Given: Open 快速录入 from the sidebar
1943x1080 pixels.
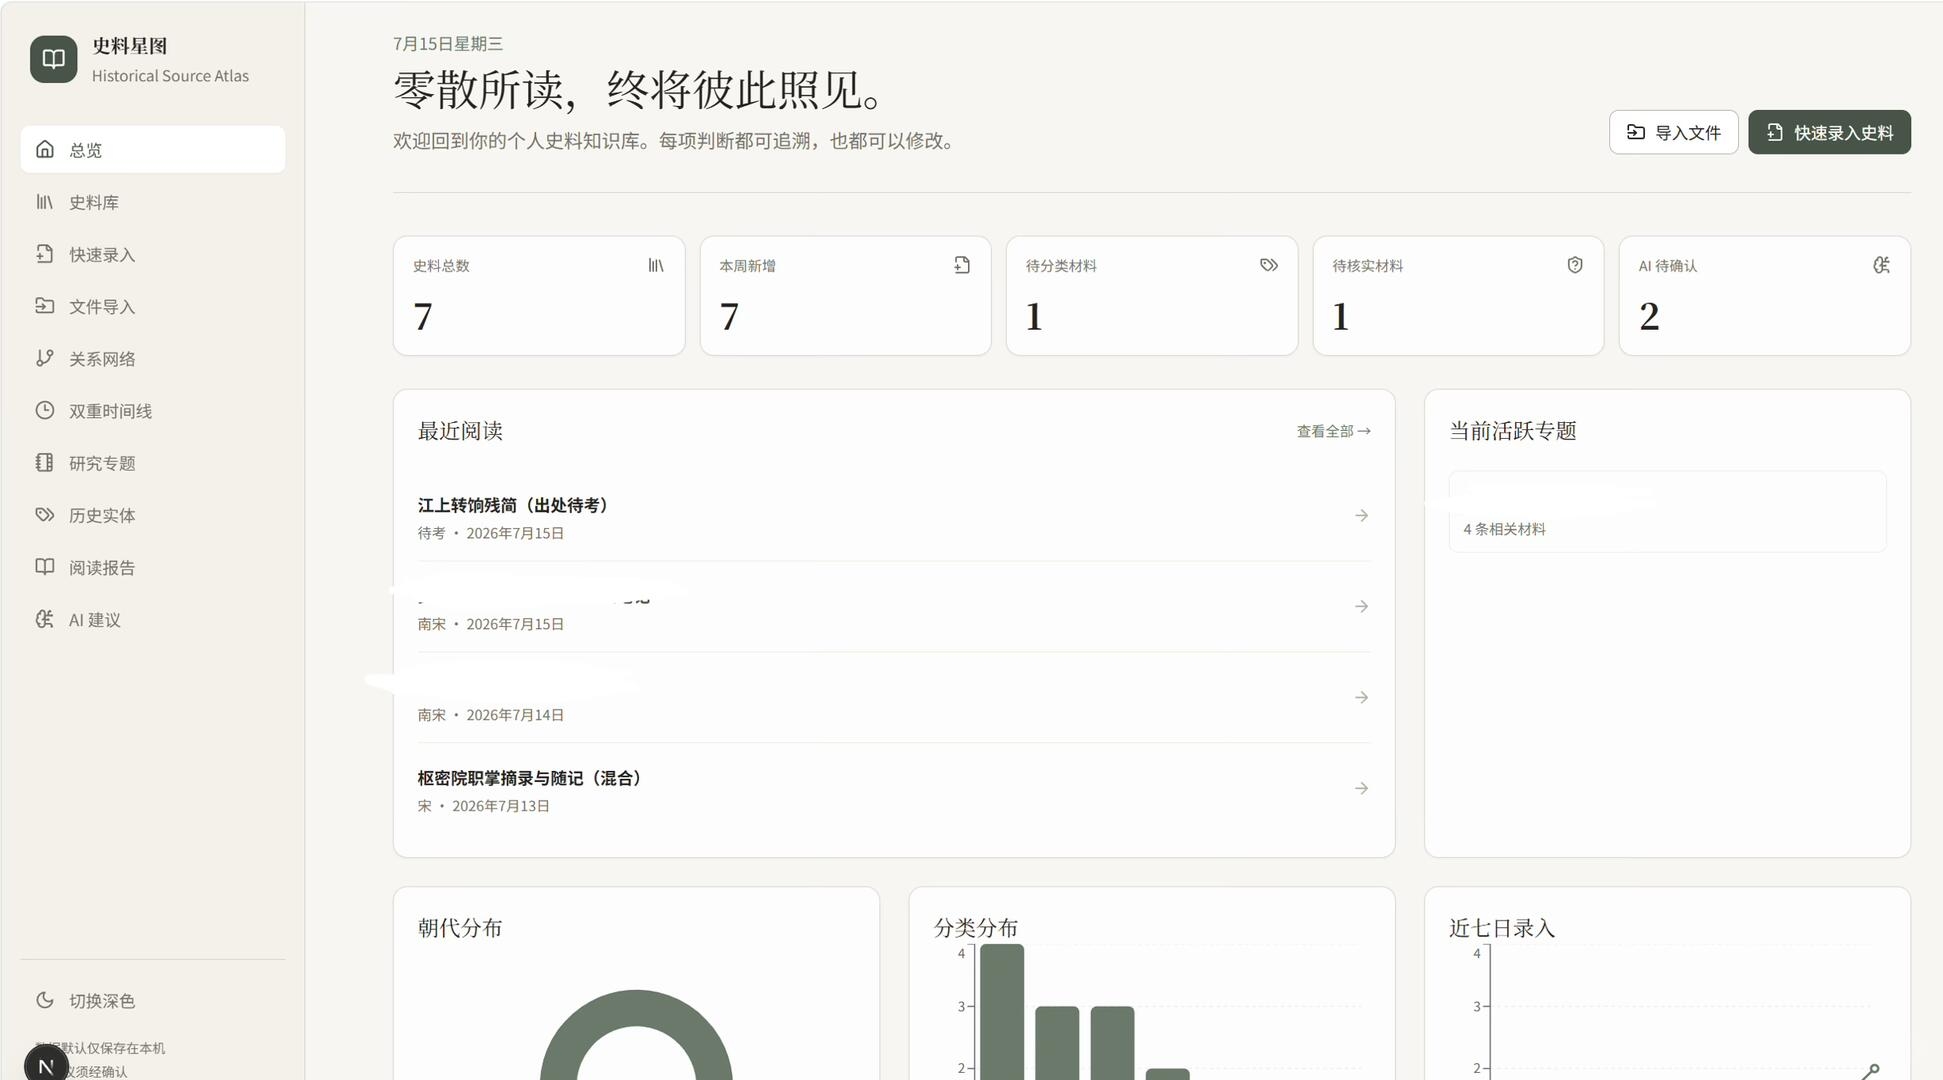Looking at the screenshot, I should 152,254.
